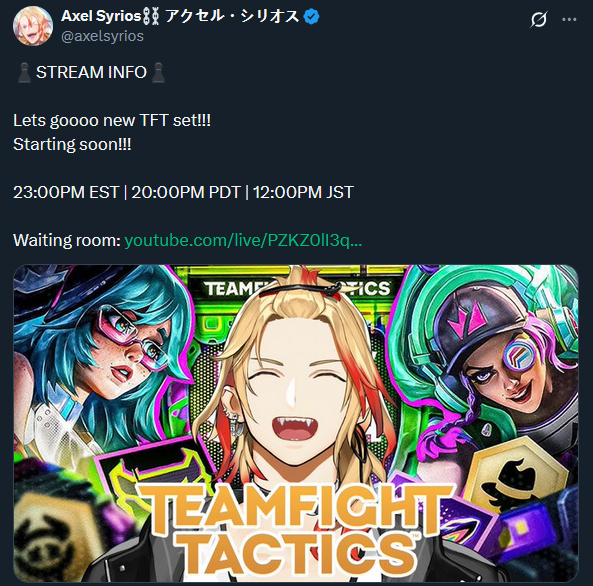This screenshot has width=593, height=586.
Task: Click the Japanese name アクセル・シリオス
Action: point(232,16)
